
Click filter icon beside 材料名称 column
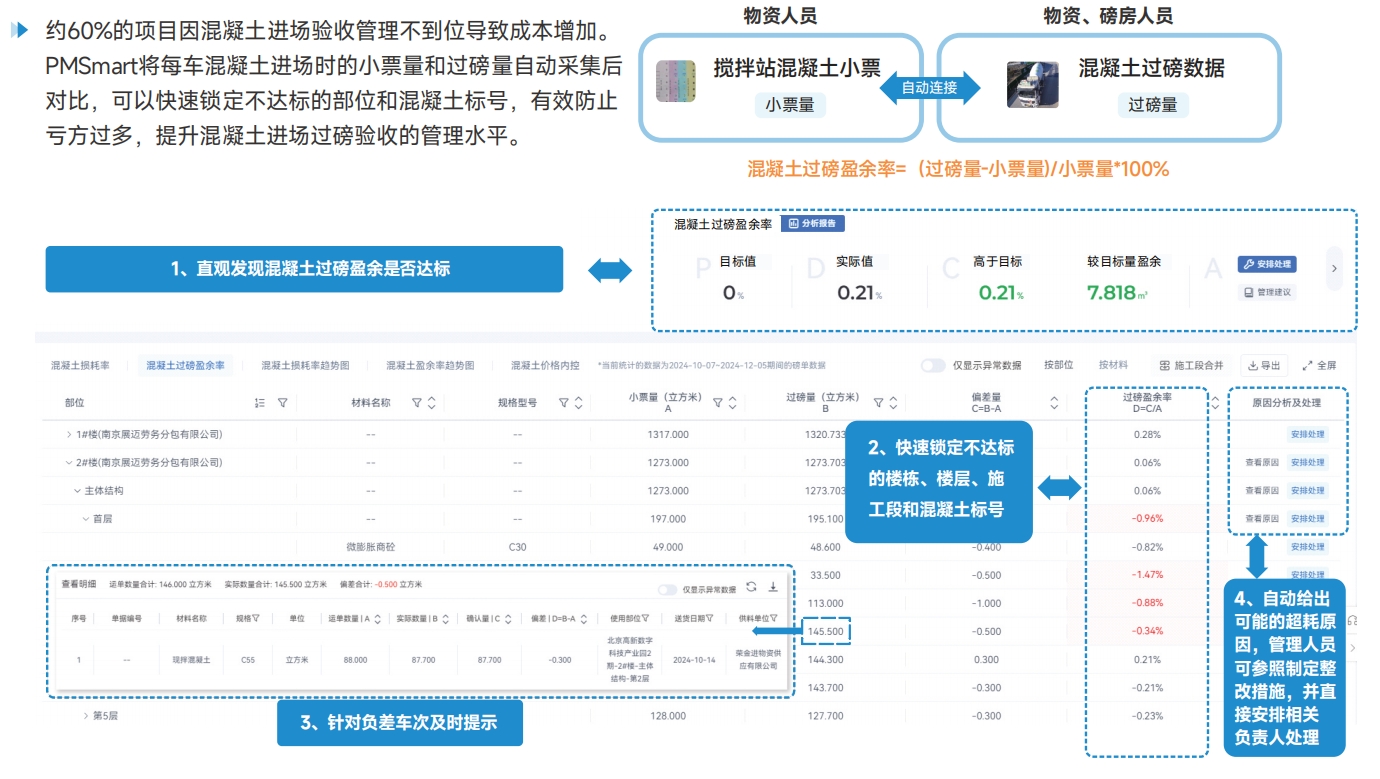pyautogui.click(x=416, y=403)
